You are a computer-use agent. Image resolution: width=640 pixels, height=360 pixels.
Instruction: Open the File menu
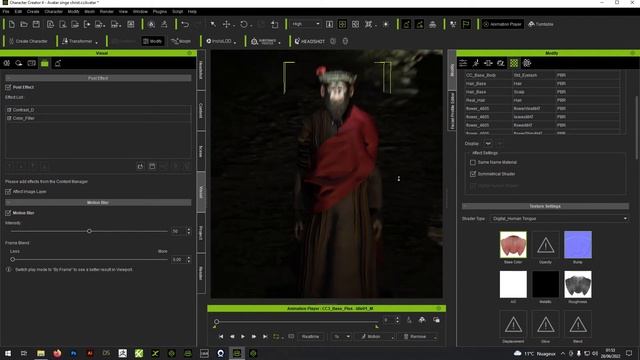[6, 11]
